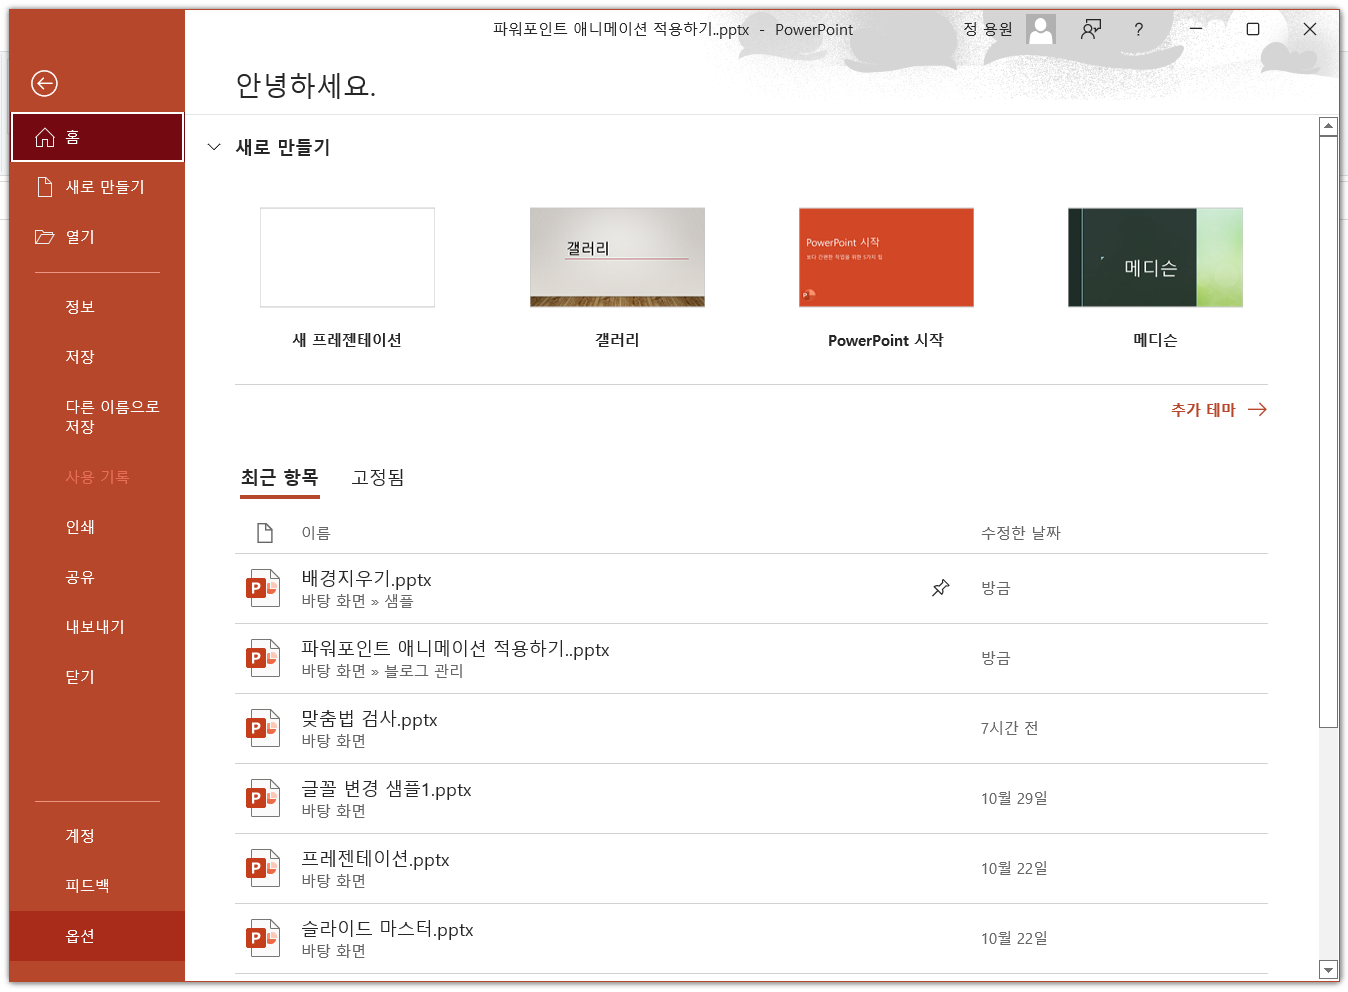Click file icon of 프레젠테이션.pptx
Image resolution: width=1348 pixels, height=992 pixels.
click(263, 868)
